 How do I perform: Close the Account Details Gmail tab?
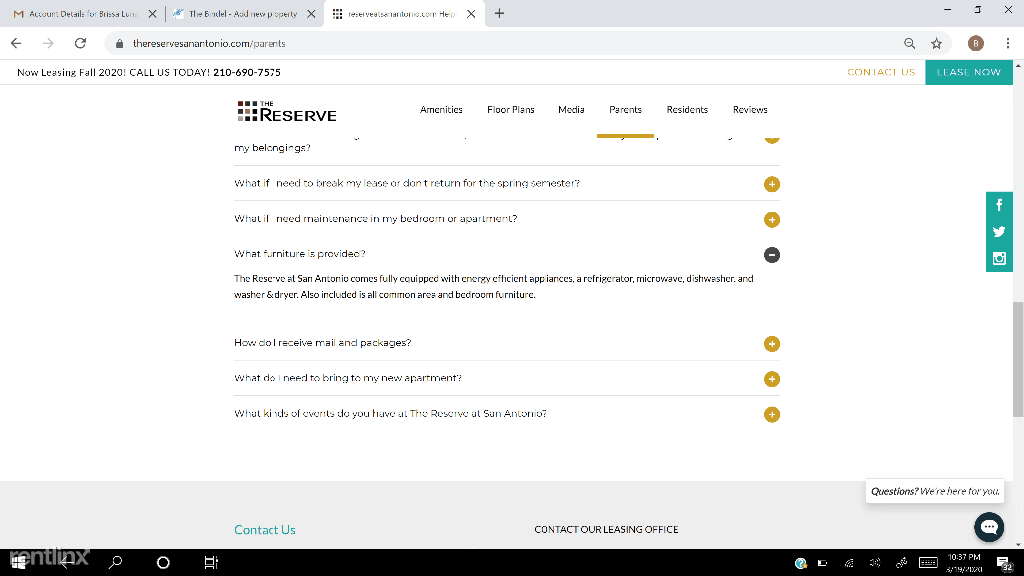click(152, 14)
